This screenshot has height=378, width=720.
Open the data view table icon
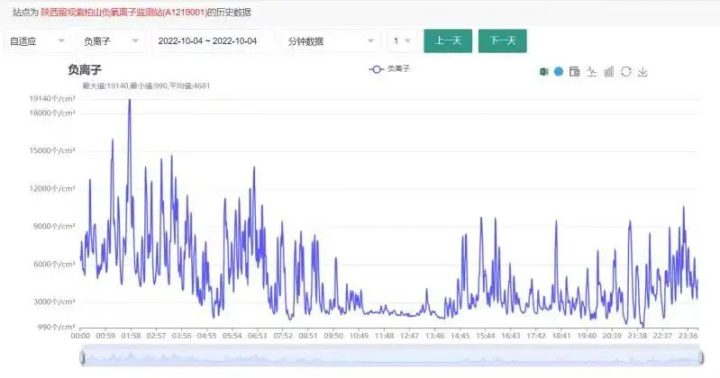574,72
